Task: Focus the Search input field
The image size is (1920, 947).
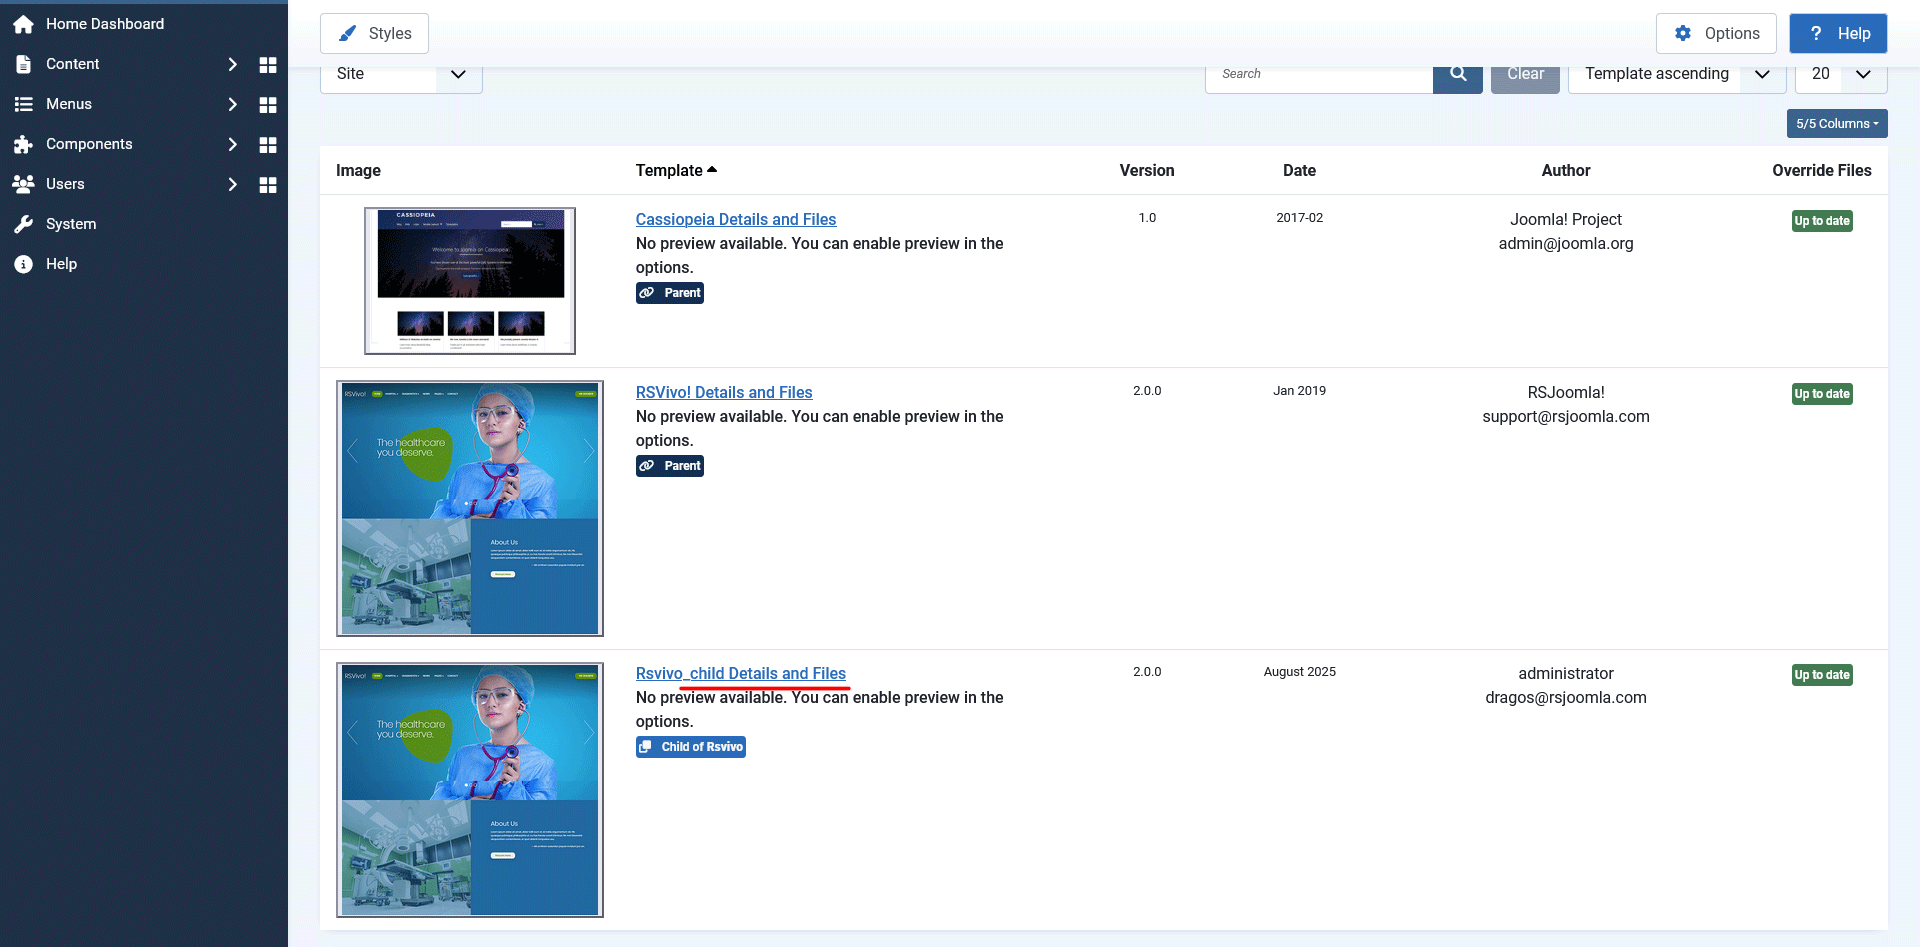Action: click(x=1319, y=75)
